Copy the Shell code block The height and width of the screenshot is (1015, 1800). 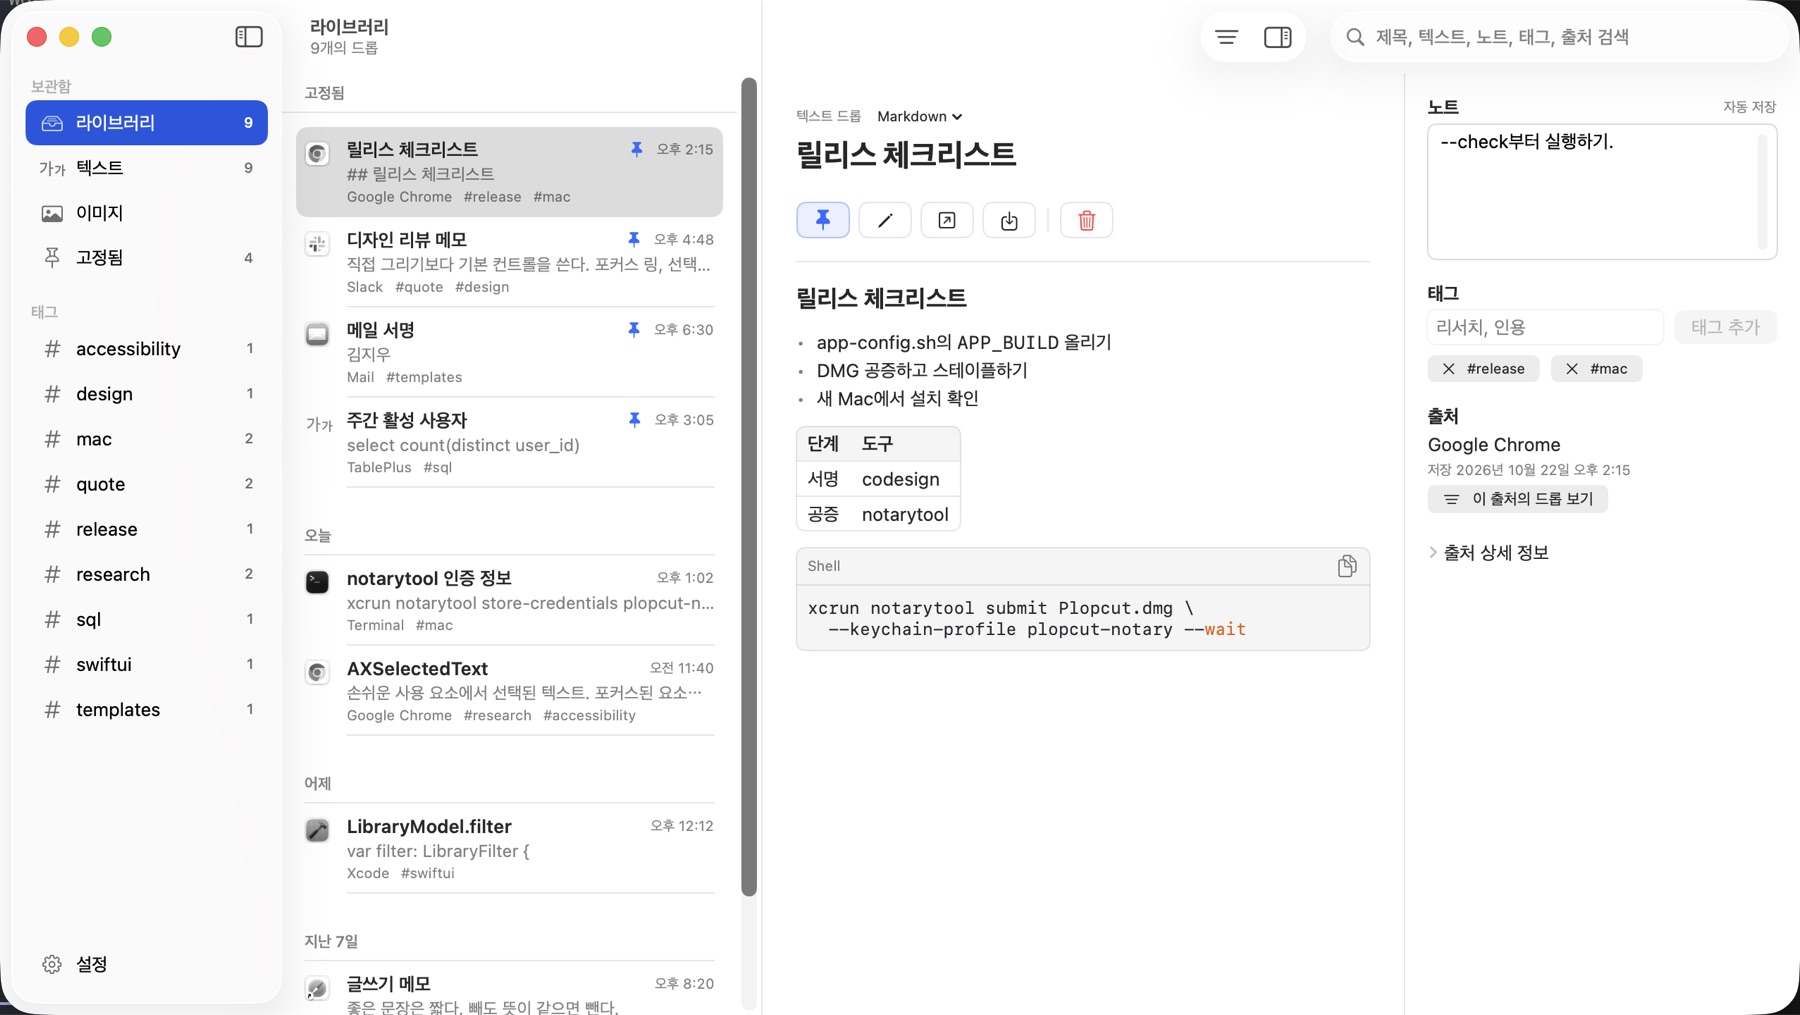1347,566
